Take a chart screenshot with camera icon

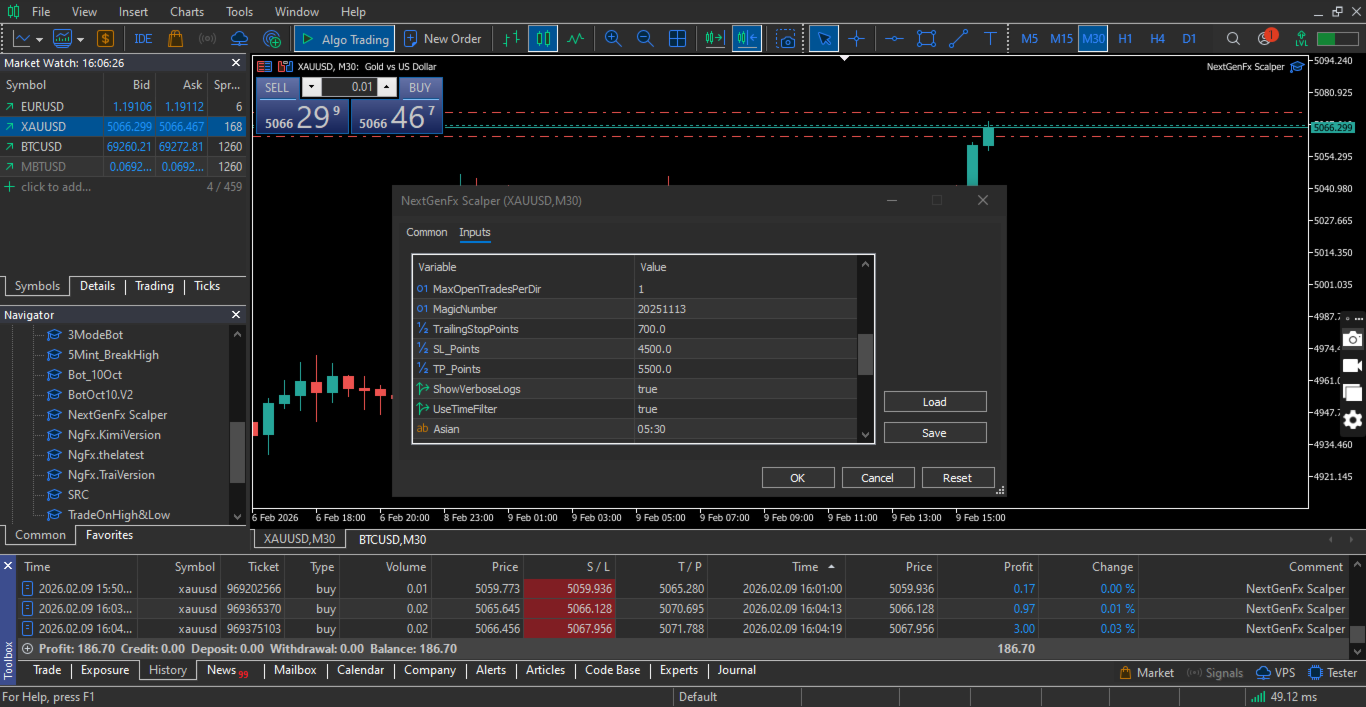[787, 39]
